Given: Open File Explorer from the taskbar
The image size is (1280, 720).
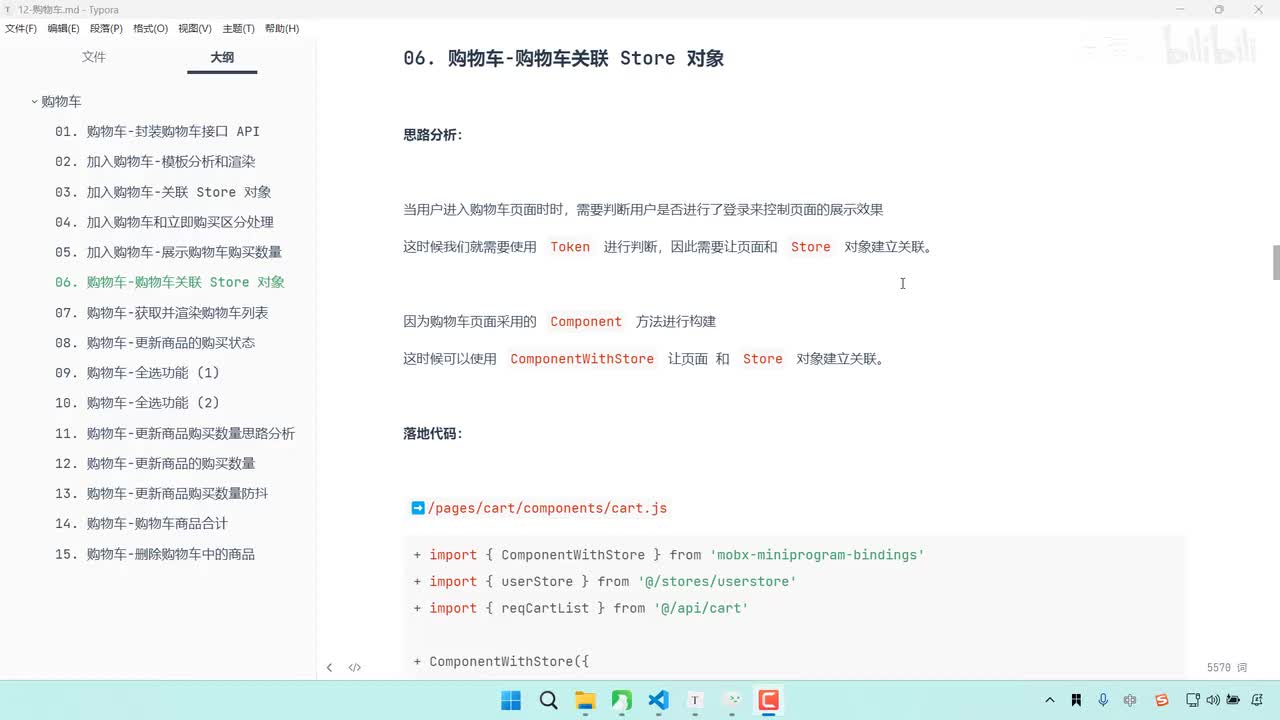Looking at the screenshot, I should point(585,700).
